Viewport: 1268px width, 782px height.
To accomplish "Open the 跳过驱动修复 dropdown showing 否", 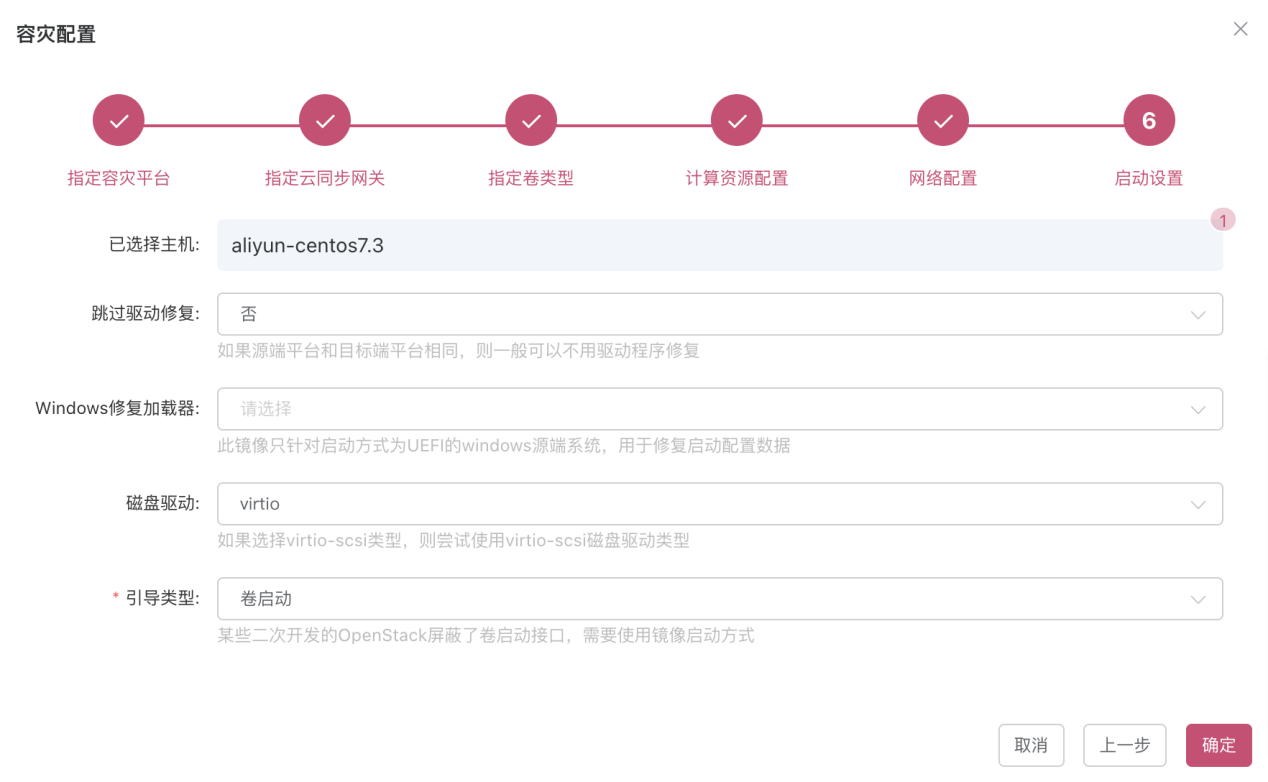I will [x=719, y=313].
